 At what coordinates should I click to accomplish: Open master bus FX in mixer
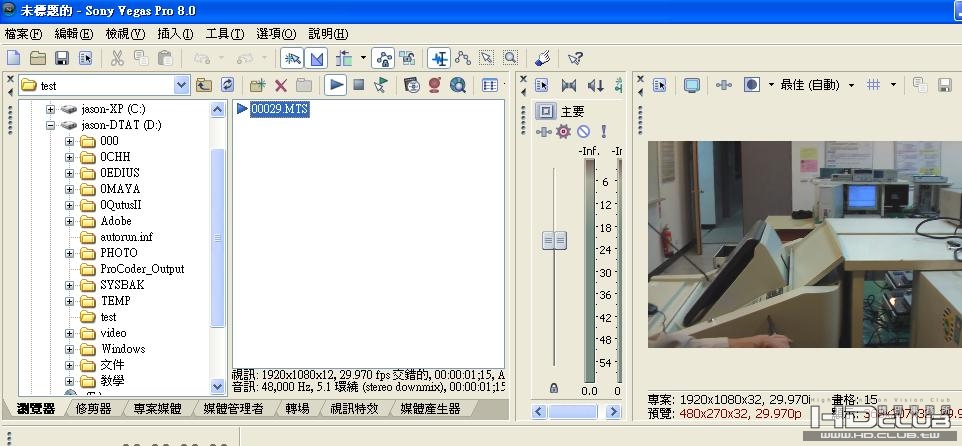coord(543,131)
